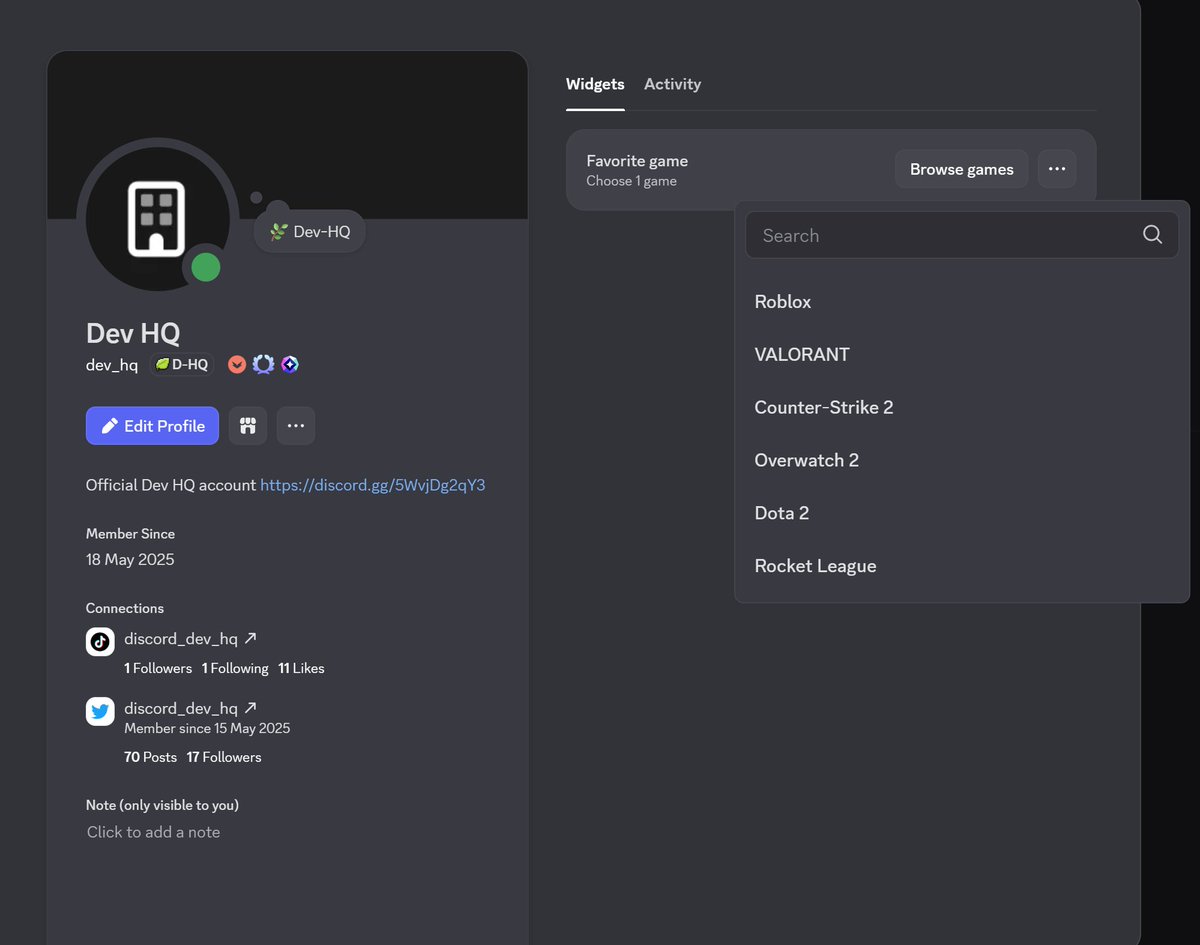Click the 'Choose 1 game' widget subtitle
Screen dimensions: 1200x945
click(631, 181)
